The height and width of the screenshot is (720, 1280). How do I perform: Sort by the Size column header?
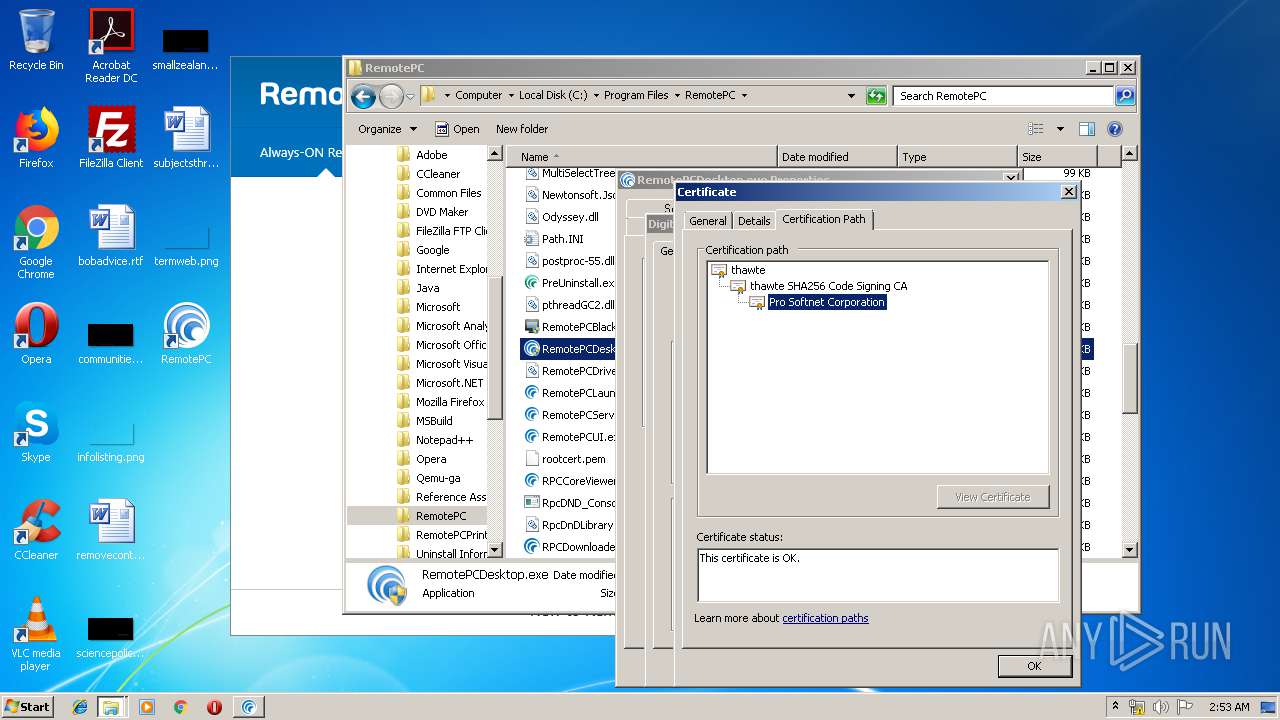point(1057,157)
